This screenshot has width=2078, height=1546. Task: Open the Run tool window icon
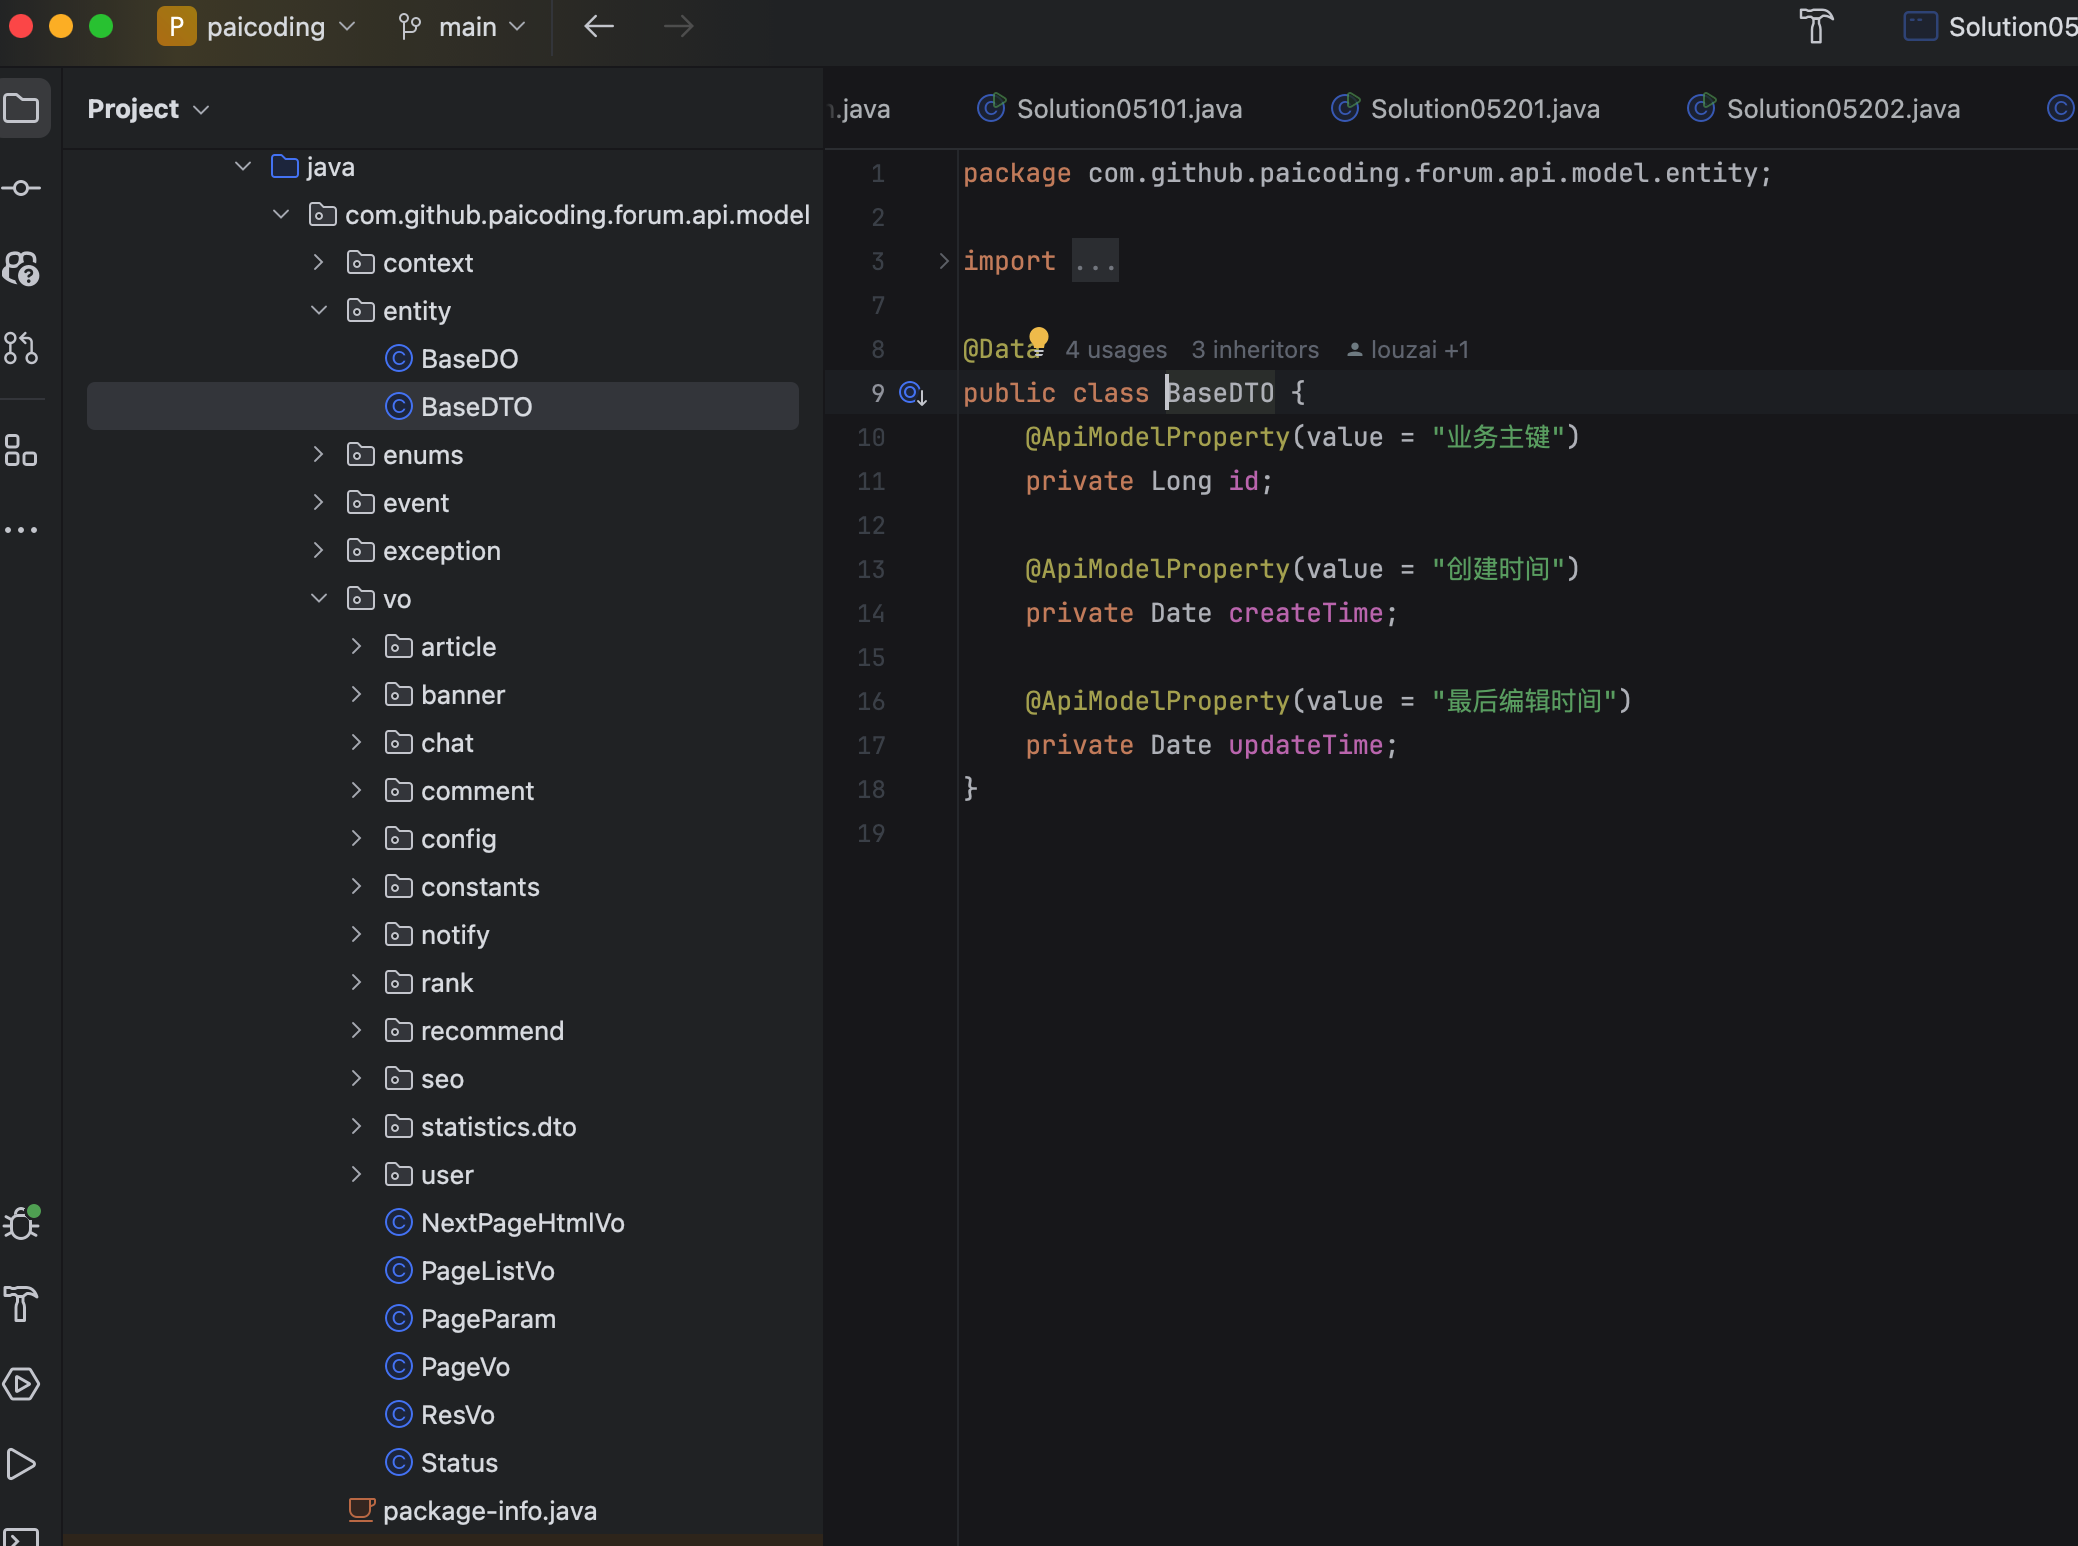(22, 1464)
